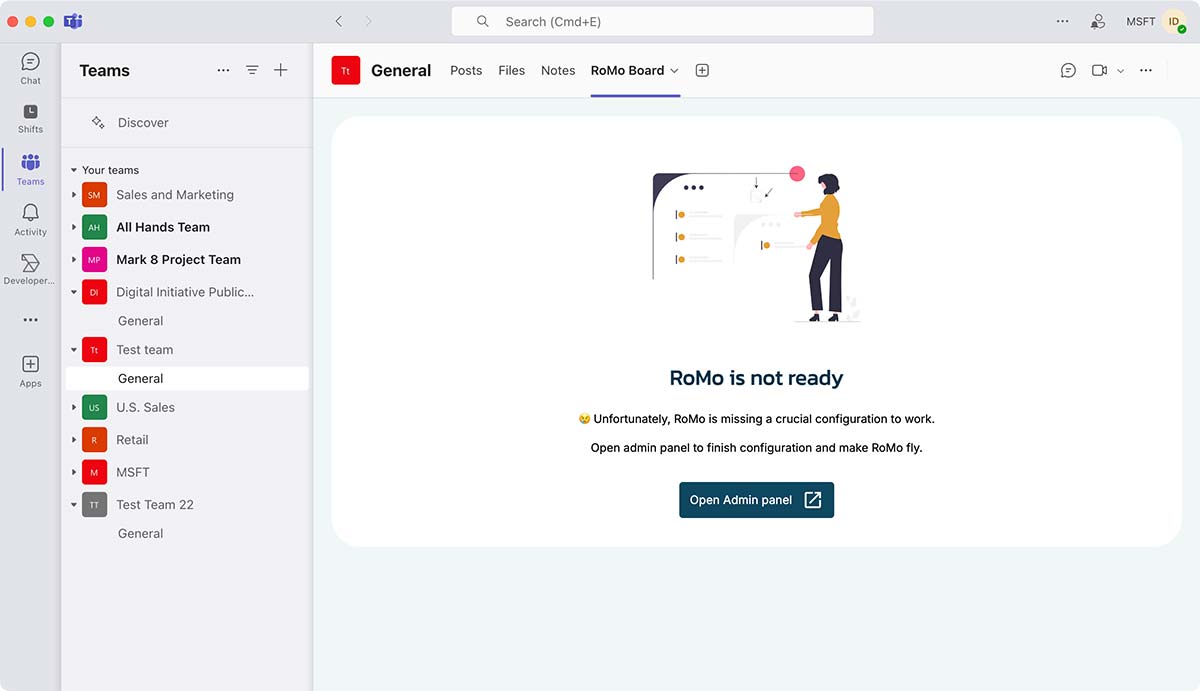Collapse the Test Team 22 channels
This screenshot has width=1200, height=691.
(74, 505)
